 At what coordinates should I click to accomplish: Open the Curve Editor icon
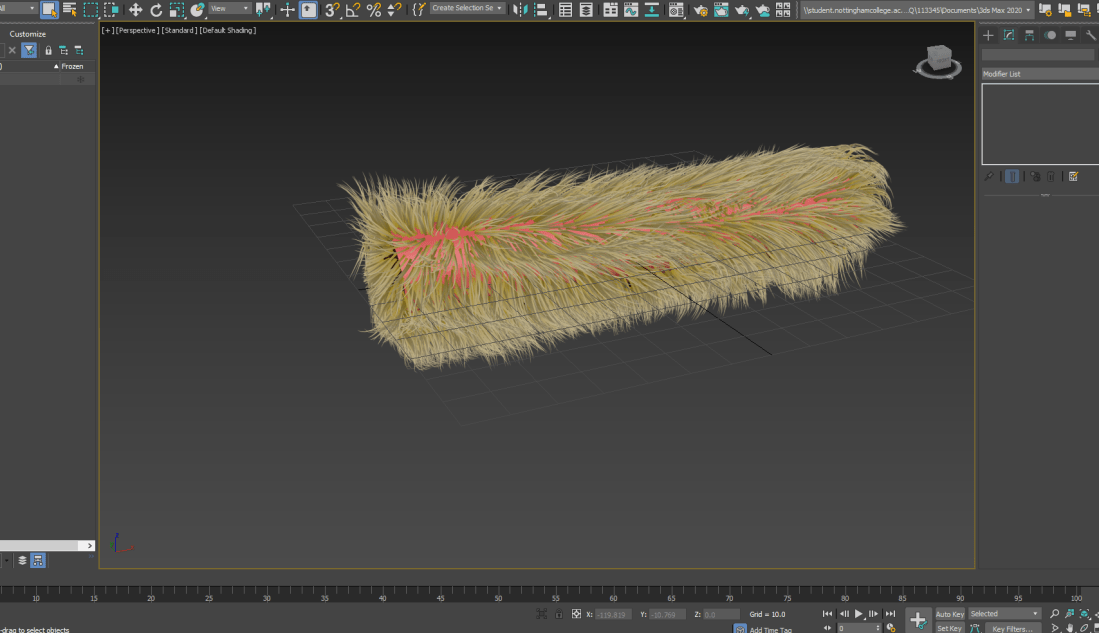click(x=631, y=10)
